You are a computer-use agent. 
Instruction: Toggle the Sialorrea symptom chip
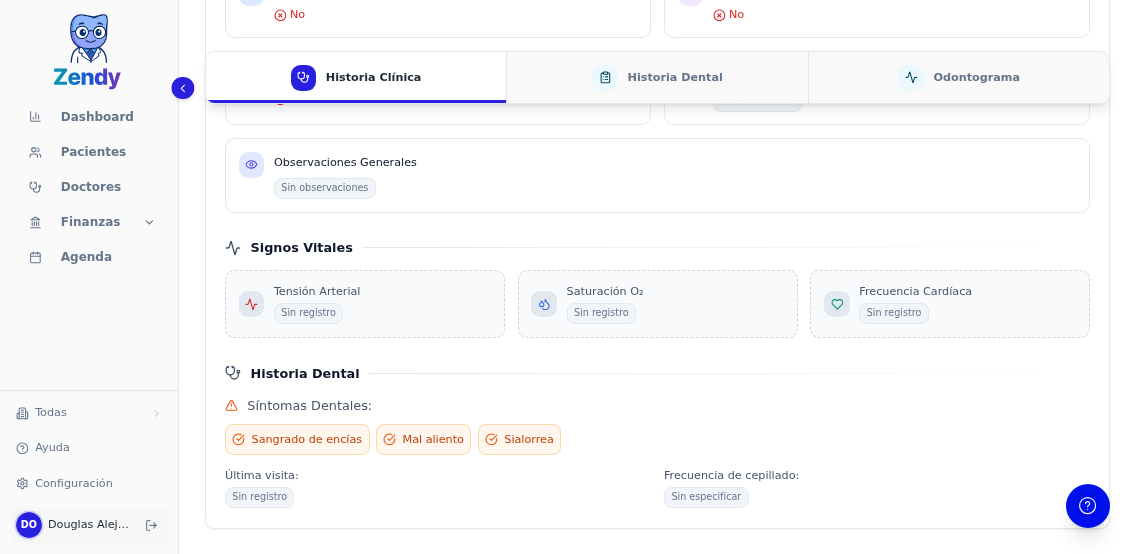519,440
